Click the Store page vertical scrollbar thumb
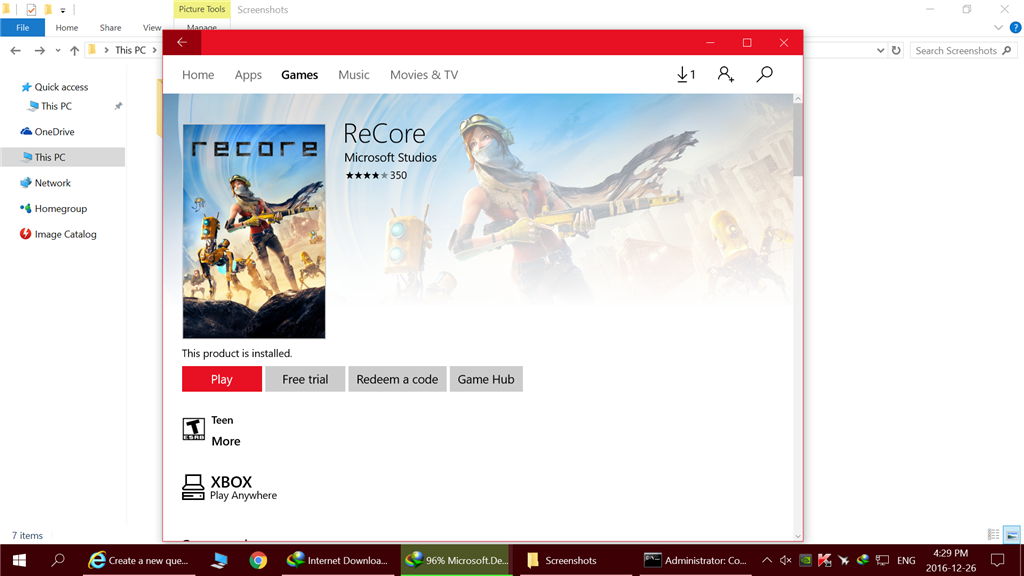 click(797, 139)
